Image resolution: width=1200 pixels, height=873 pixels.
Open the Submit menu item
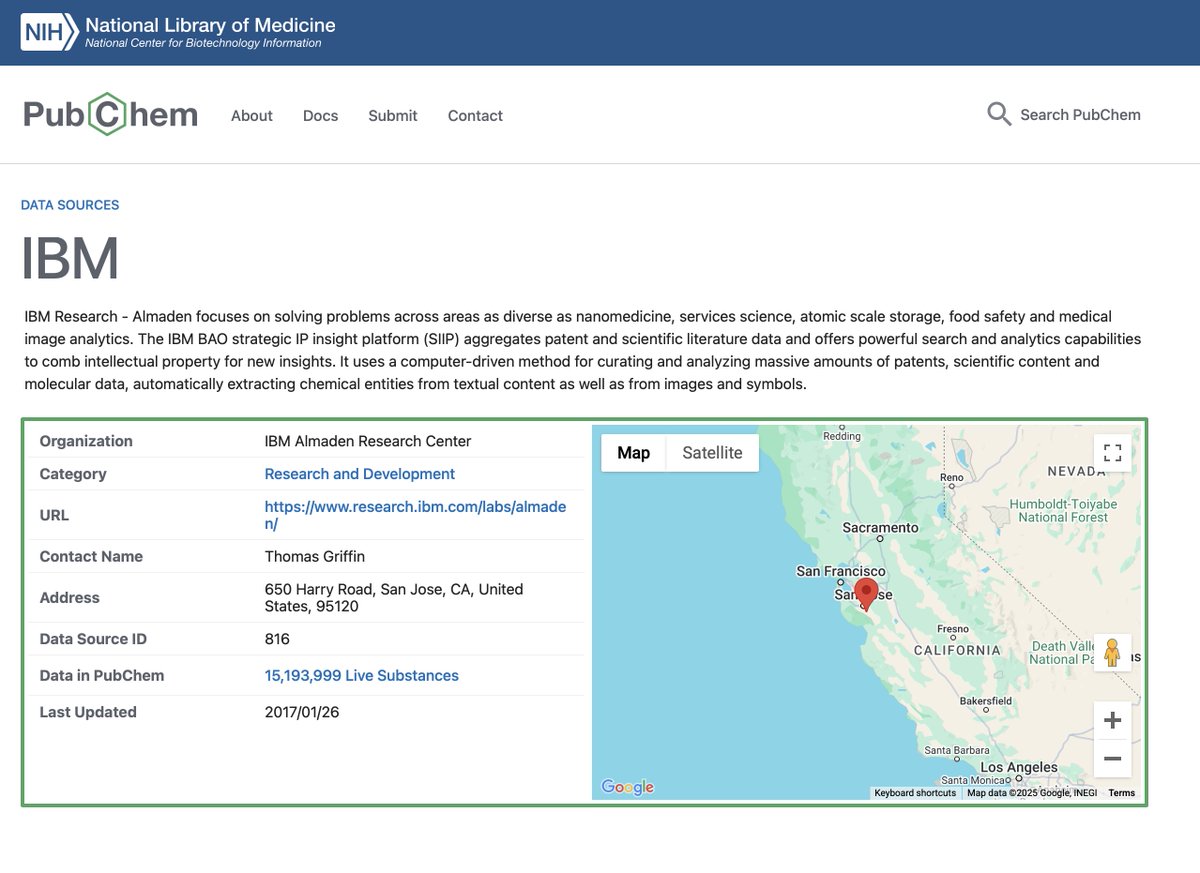[393, 116]
